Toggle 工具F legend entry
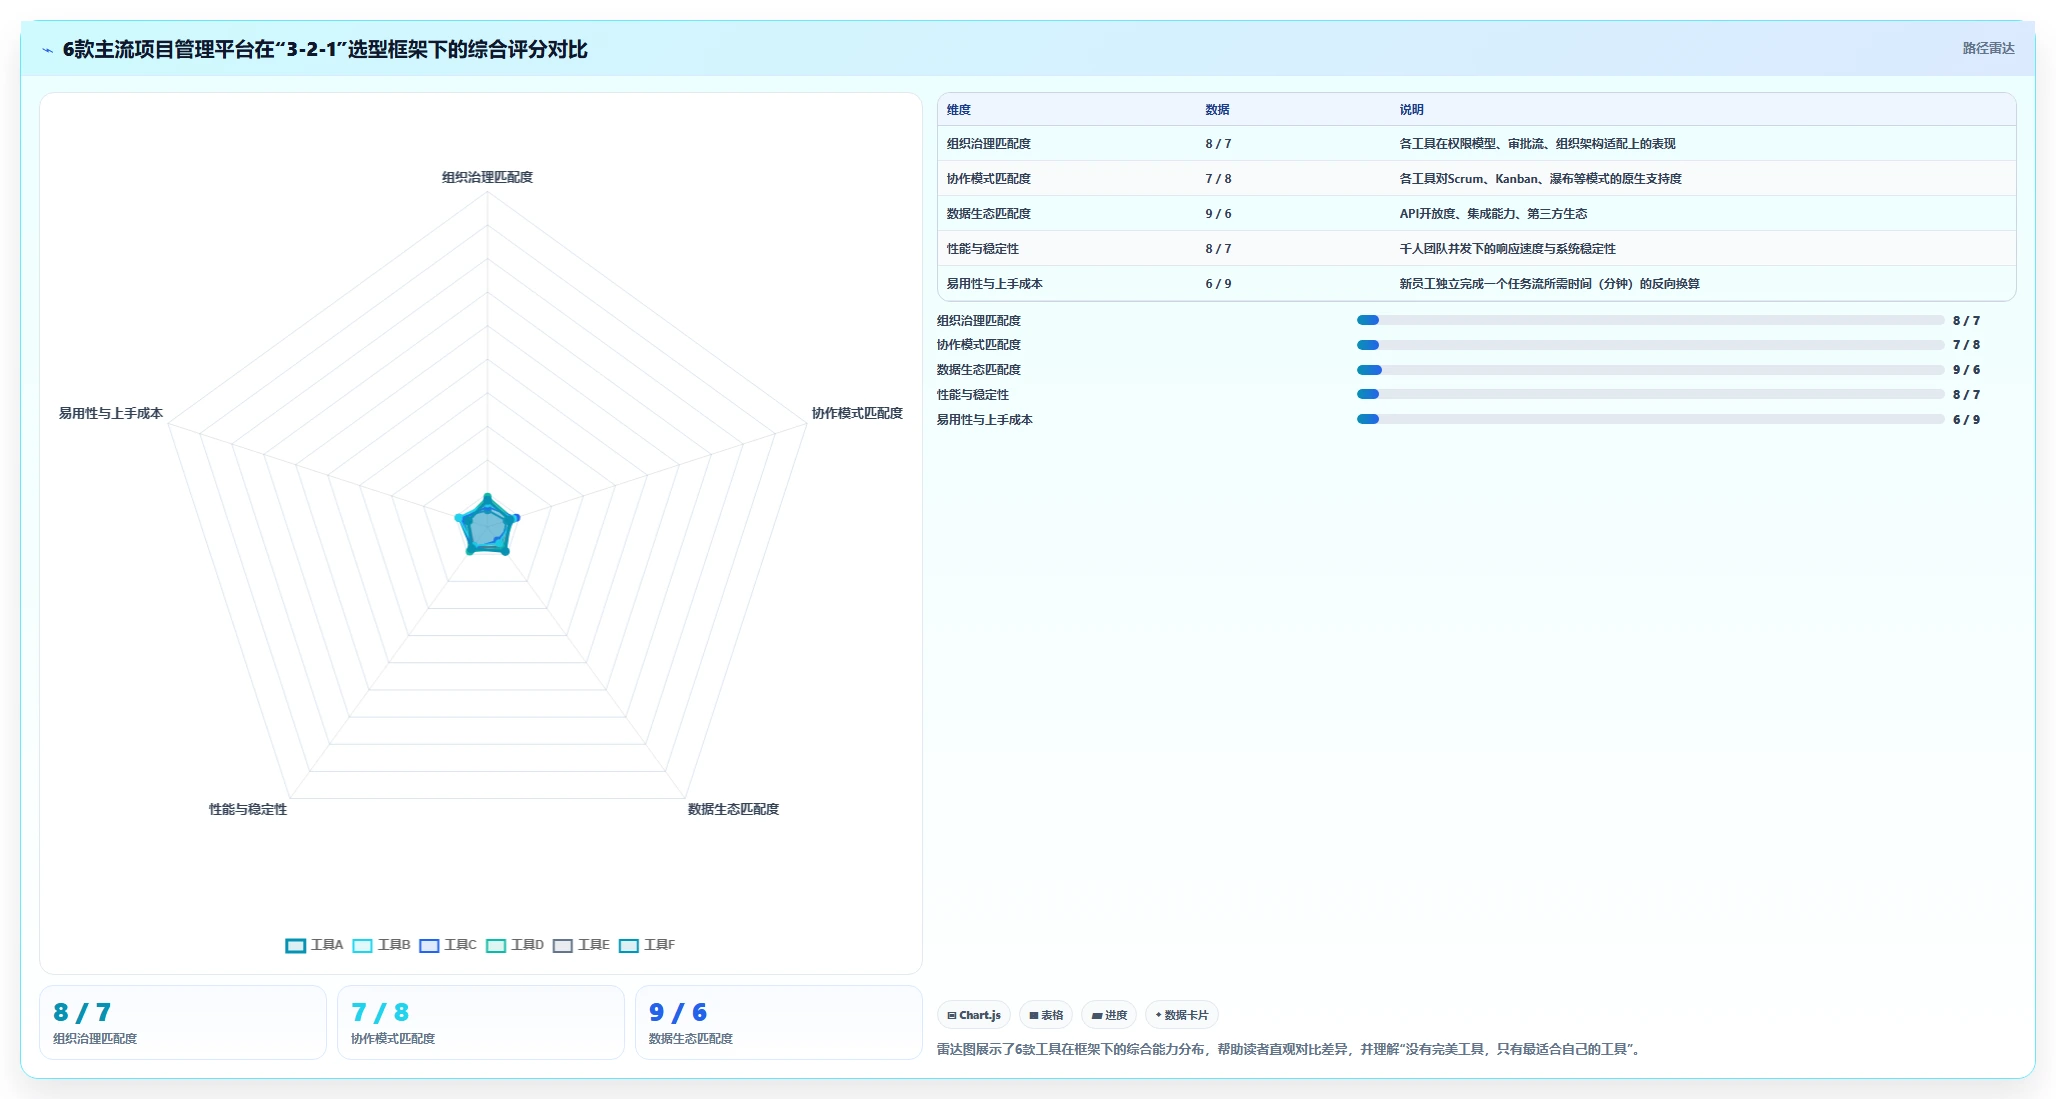Viewport: 2056px width, 1099px height. click(647, 945)
